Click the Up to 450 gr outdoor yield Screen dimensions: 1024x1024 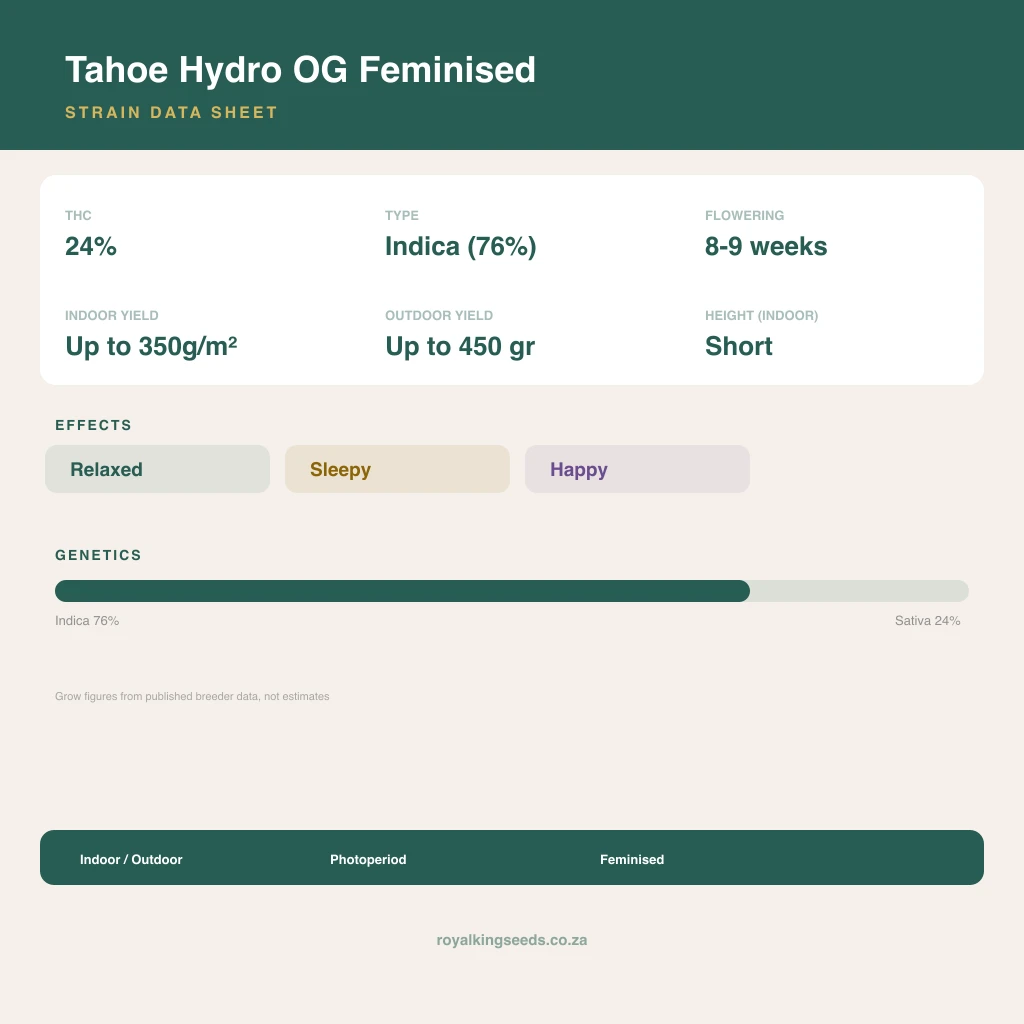(460, 346)
